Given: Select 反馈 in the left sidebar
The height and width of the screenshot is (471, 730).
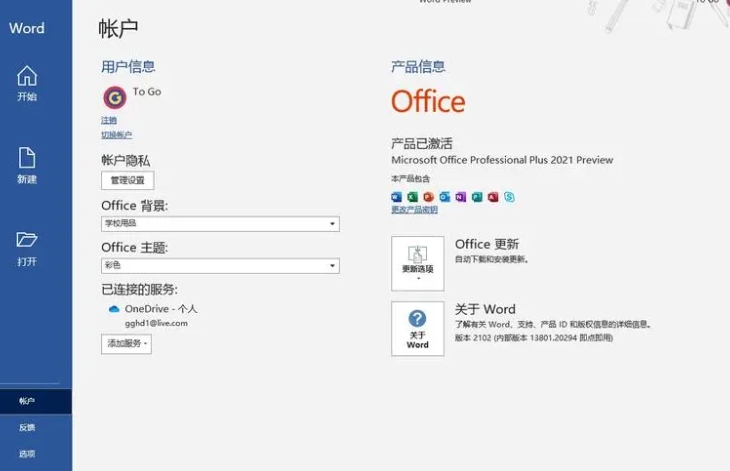Looking at the screenshot, I should [x=27, y=427].
